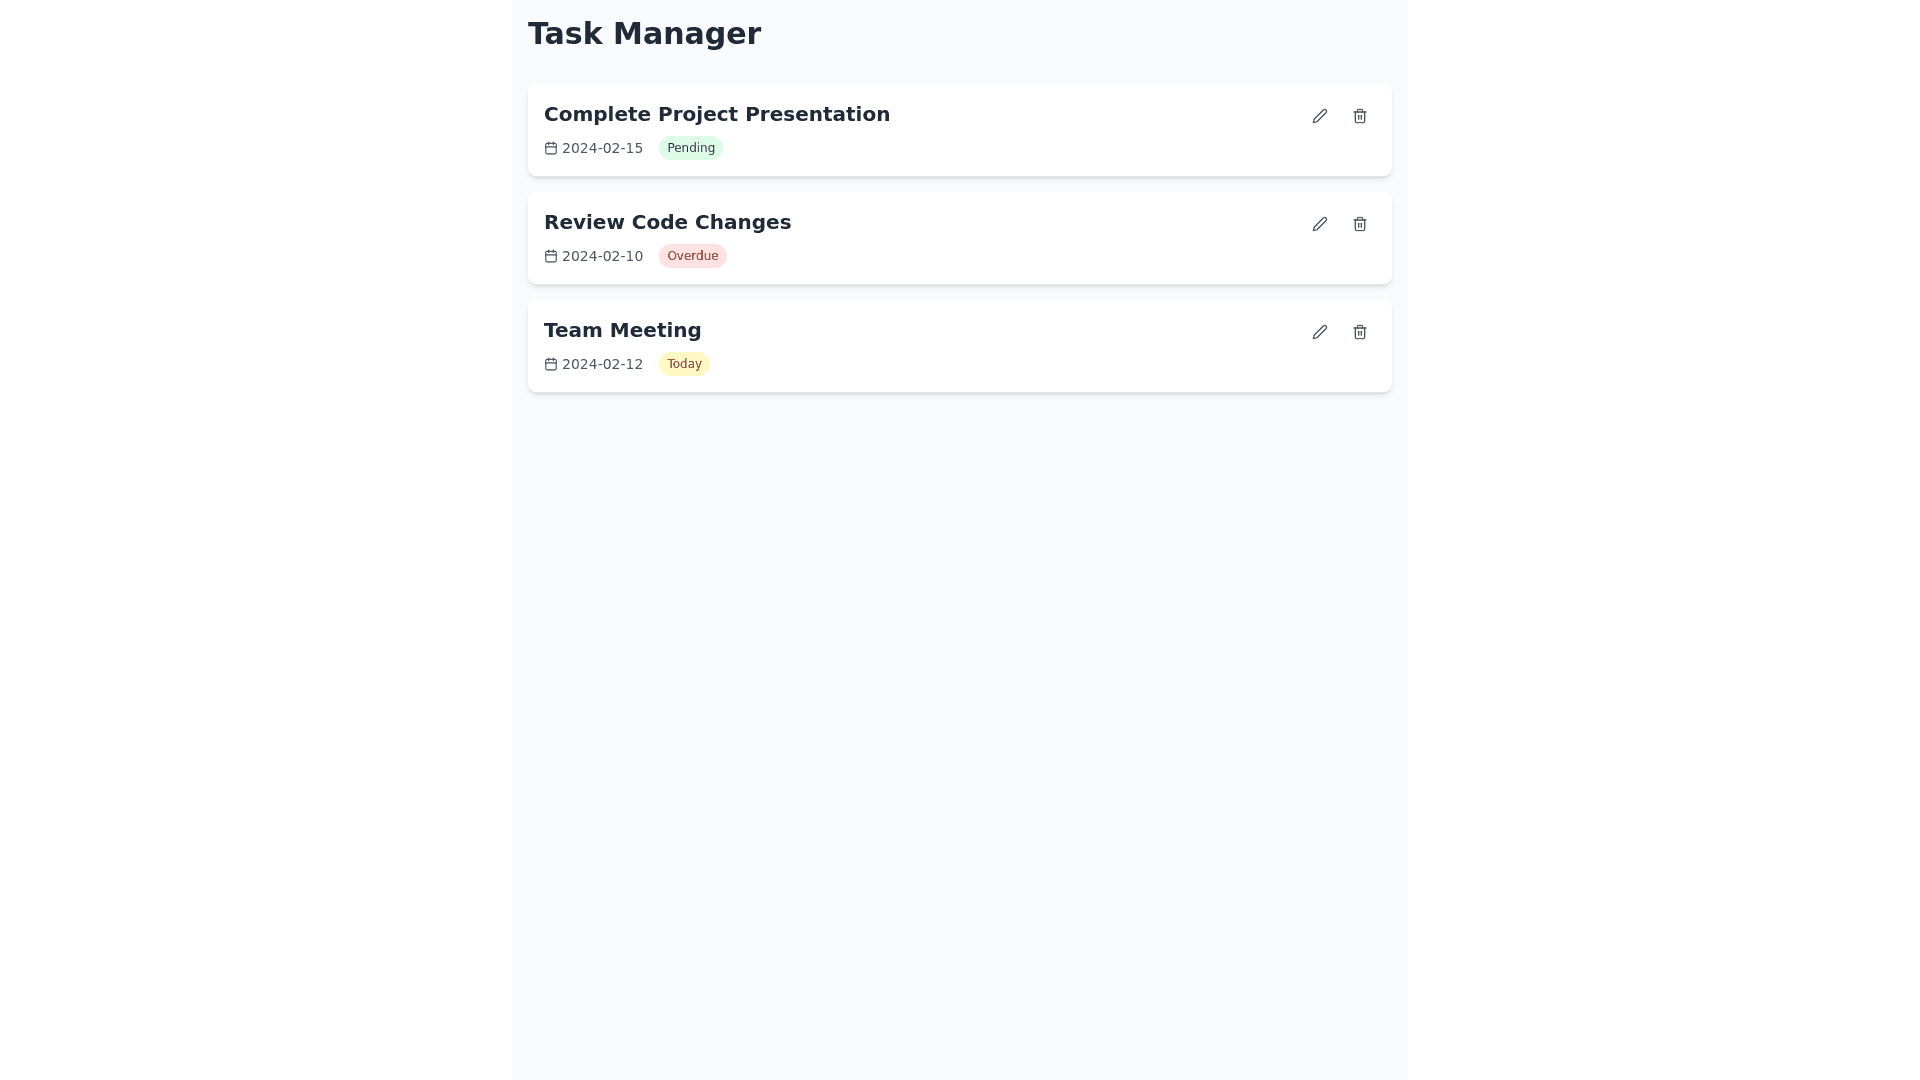Click pencil icon for Review Code Changes
The width and height of the screenshot is (1920, 1080).
click(x=1319, y=224)
